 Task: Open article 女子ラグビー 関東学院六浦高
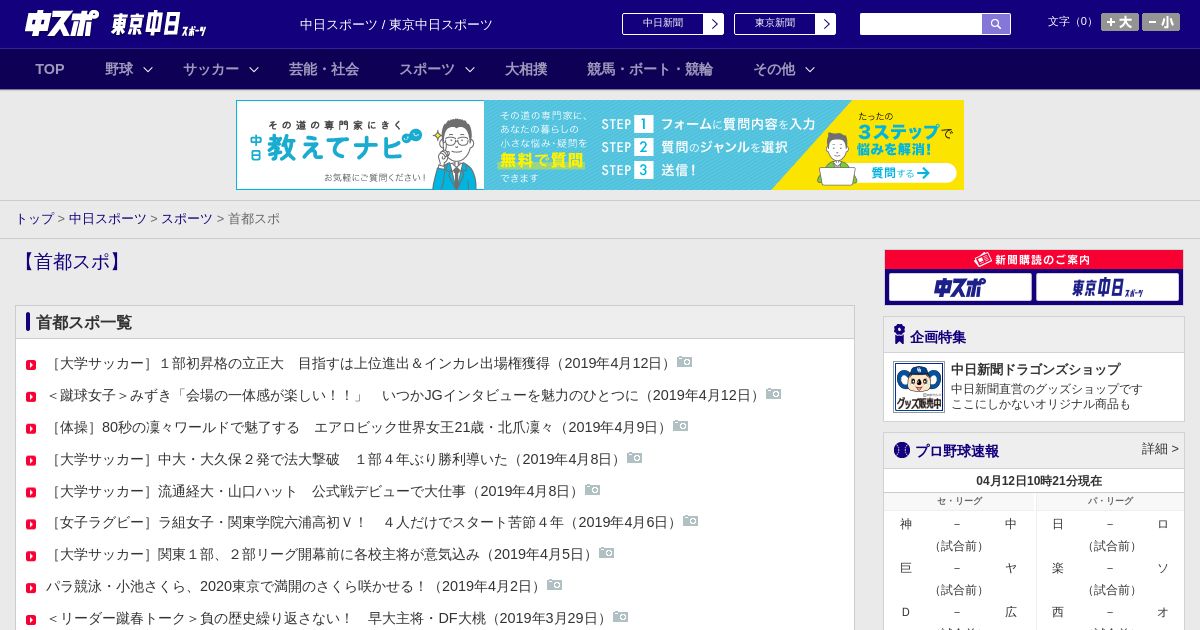(x=364, y=522)
